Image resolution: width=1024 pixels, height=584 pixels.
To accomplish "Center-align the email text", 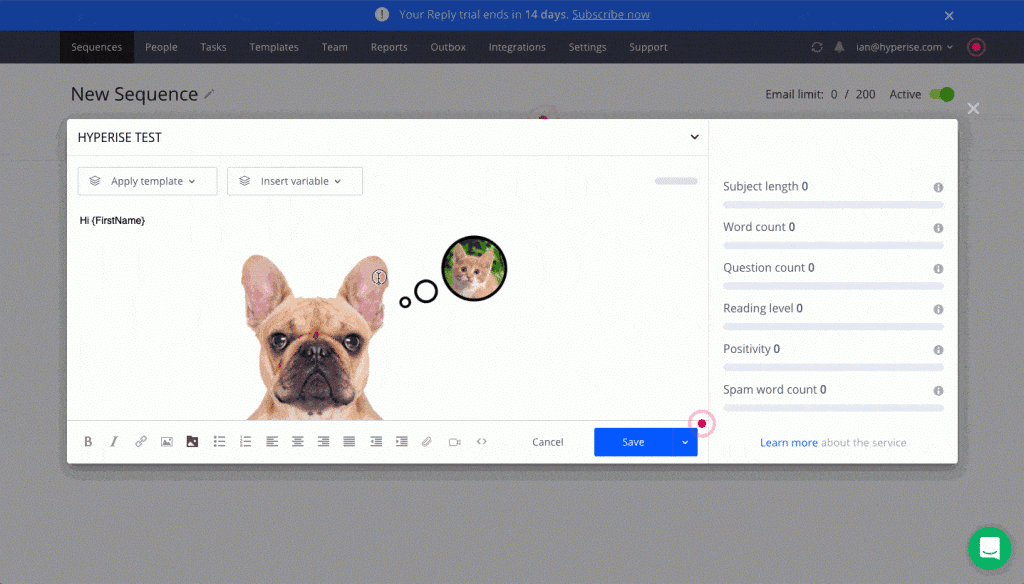I will click(298, 442).
